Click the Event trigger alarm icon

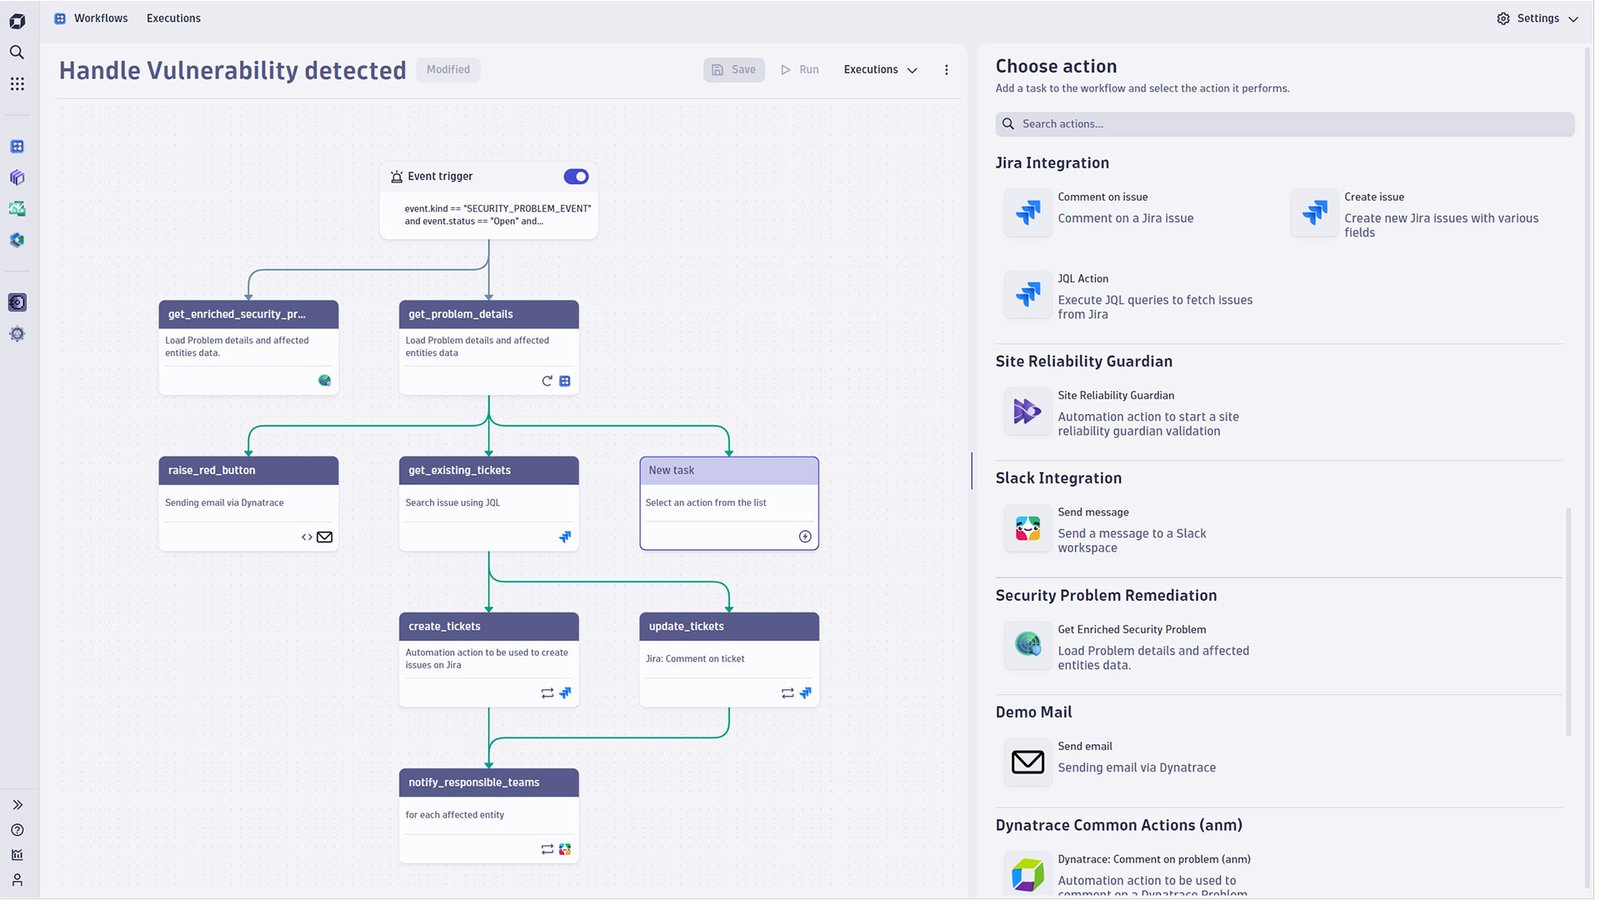pyautogui.click(x=397, y=177)
